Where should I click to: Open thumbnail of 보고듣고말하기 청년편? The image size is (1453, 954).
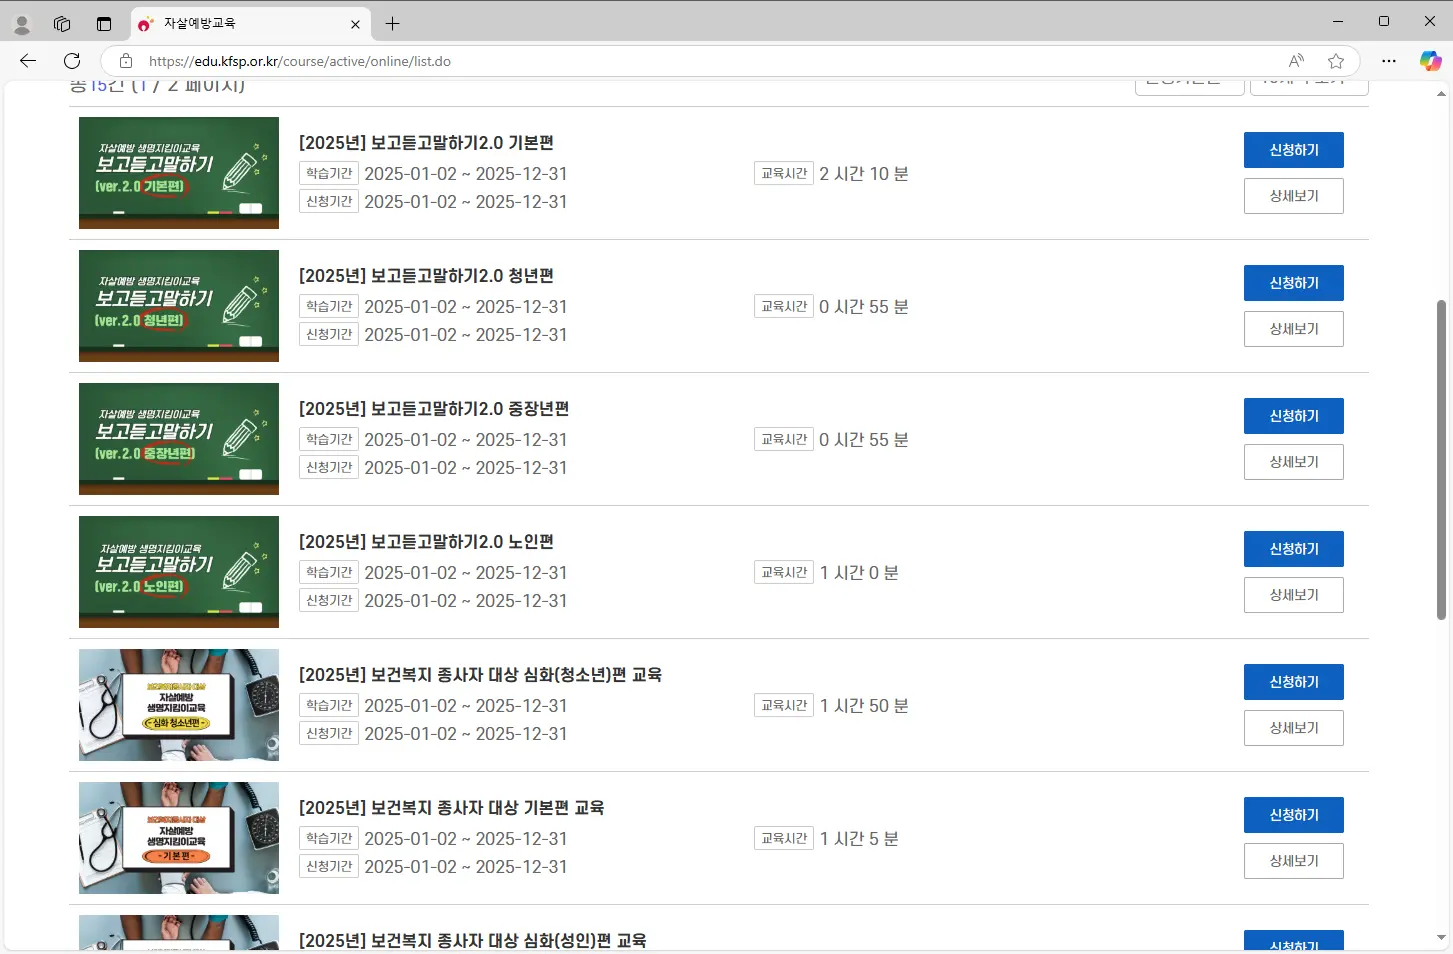tap(179, 306)
